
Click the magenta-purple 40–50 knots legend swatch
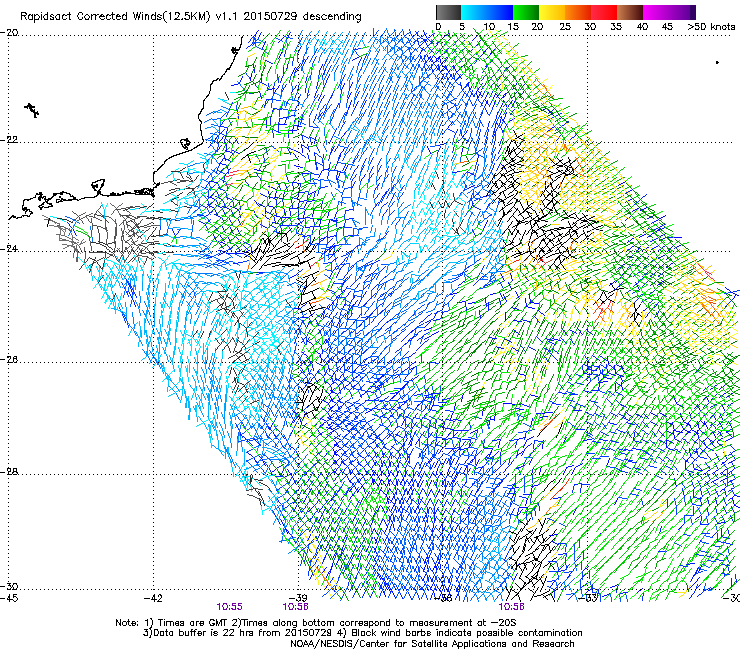click(x=669, y=12)
